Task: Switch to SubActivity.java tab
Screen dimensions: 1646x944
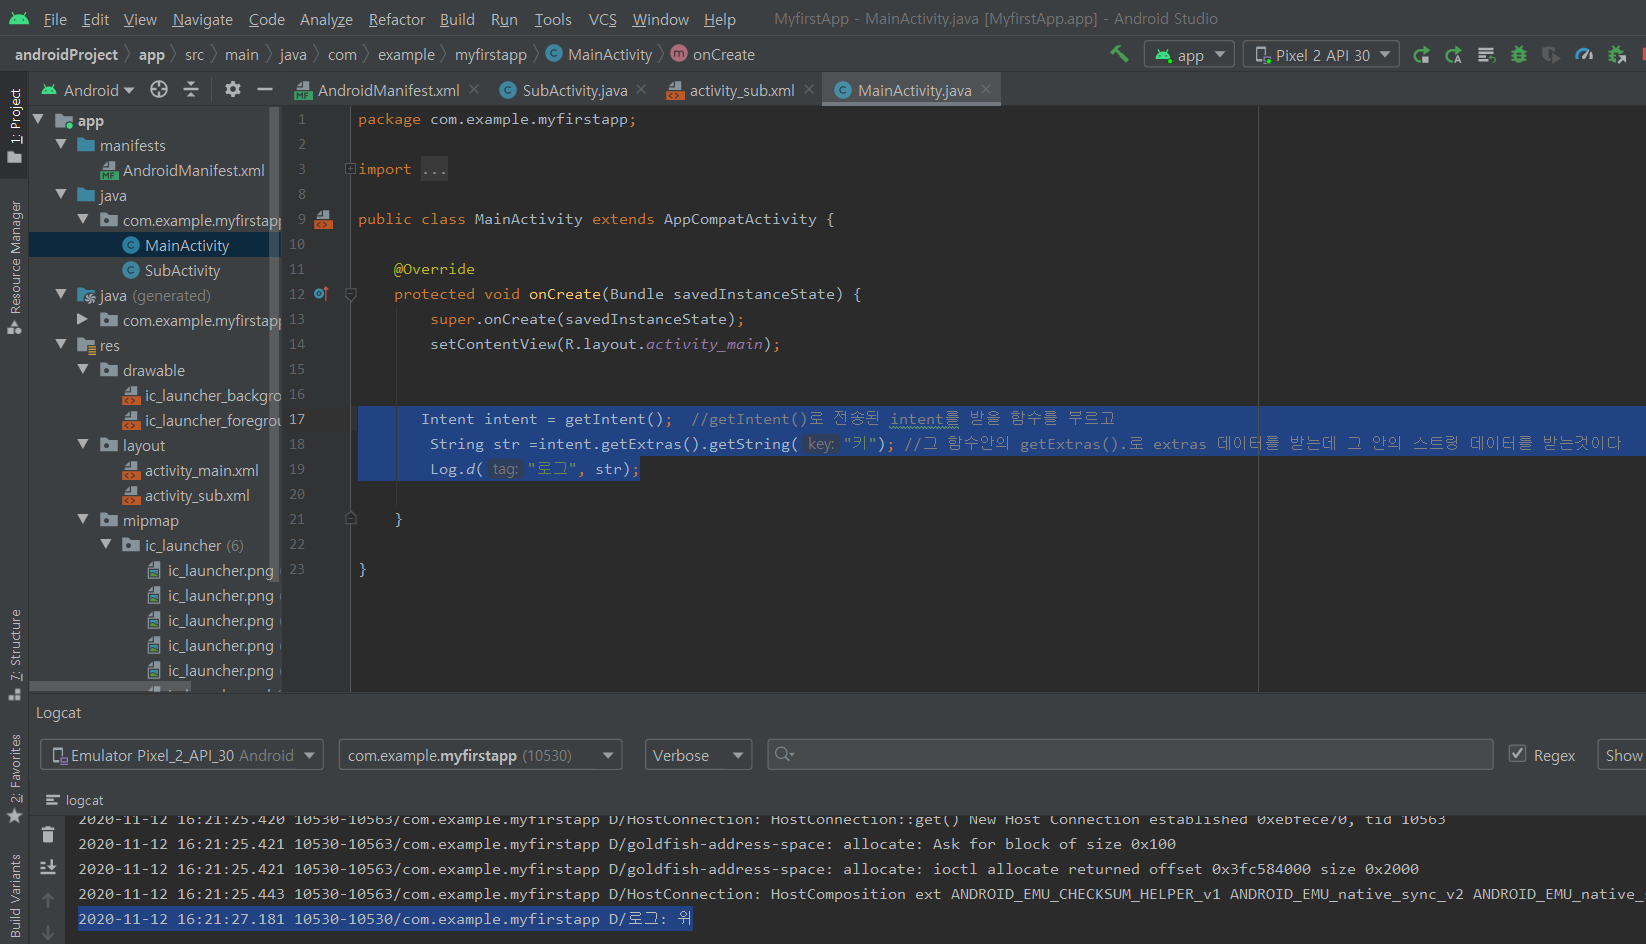Action: pyautogui.click(x=574, y=90)
